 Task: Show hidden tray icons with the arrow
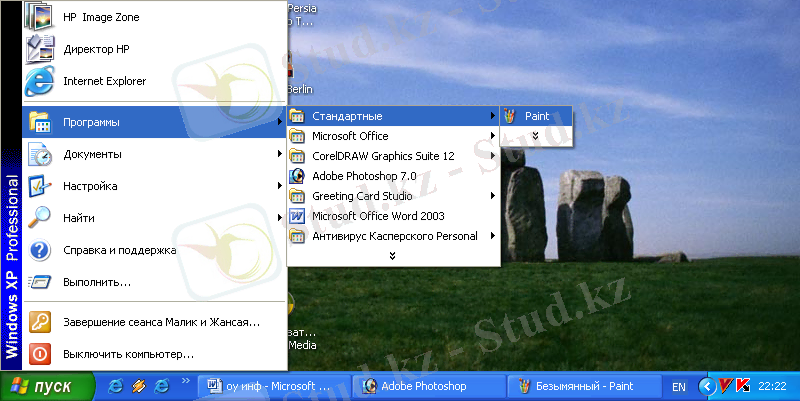tap(709, 386)
